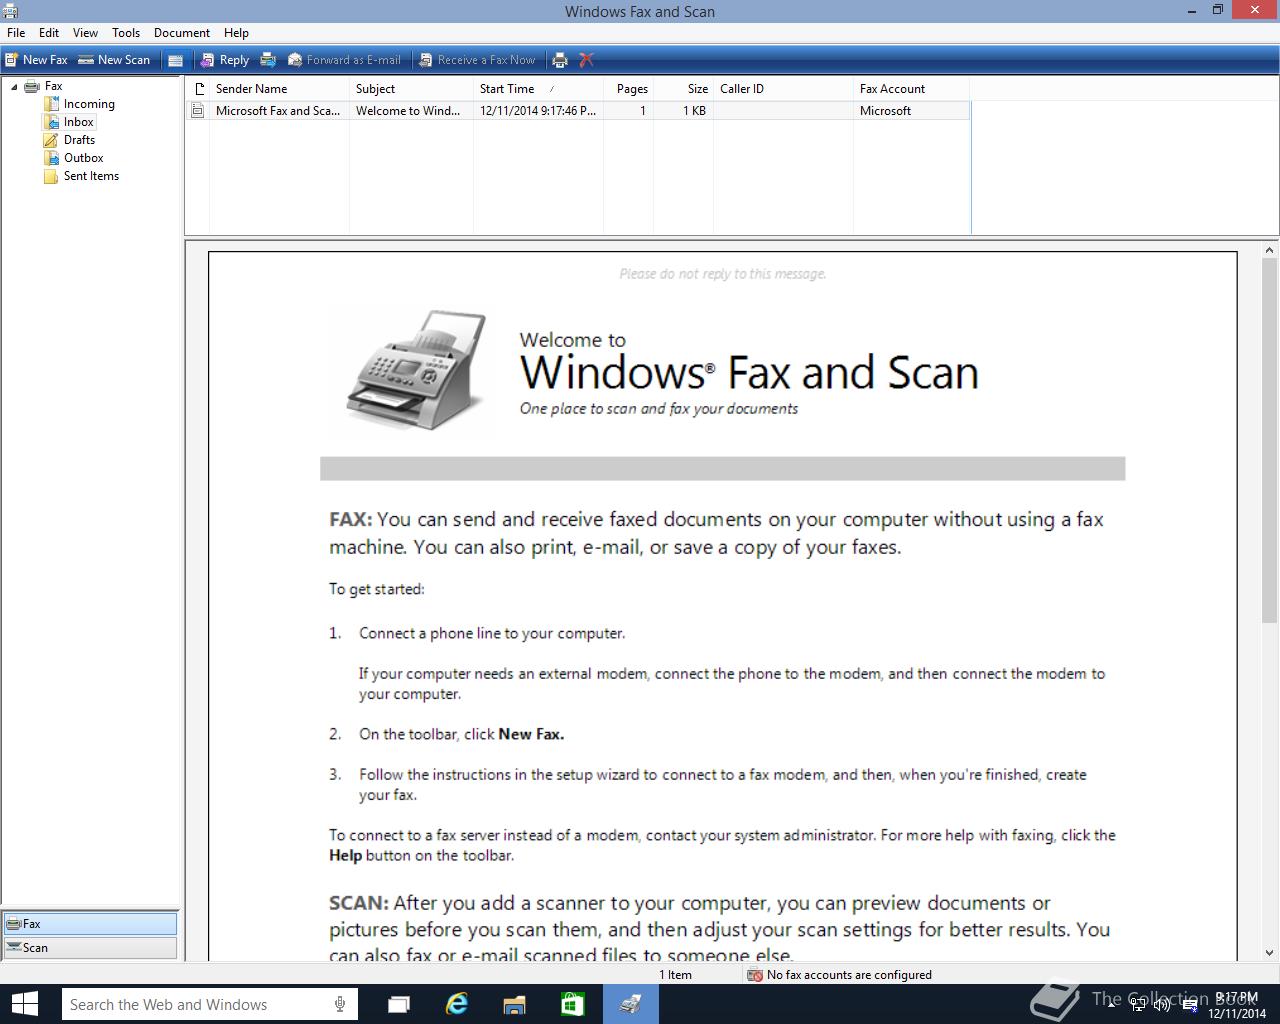
Task: Click the Forward fax icon beside Reply
Action: tap(268, 60)
